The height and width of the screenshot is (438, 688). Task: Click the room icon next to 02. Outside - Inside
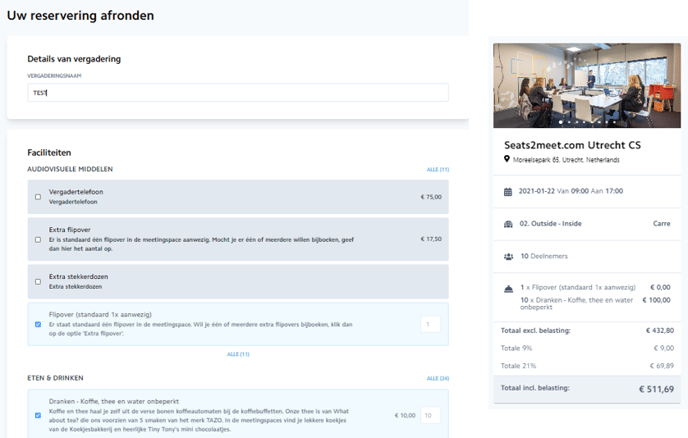point(508,223)
